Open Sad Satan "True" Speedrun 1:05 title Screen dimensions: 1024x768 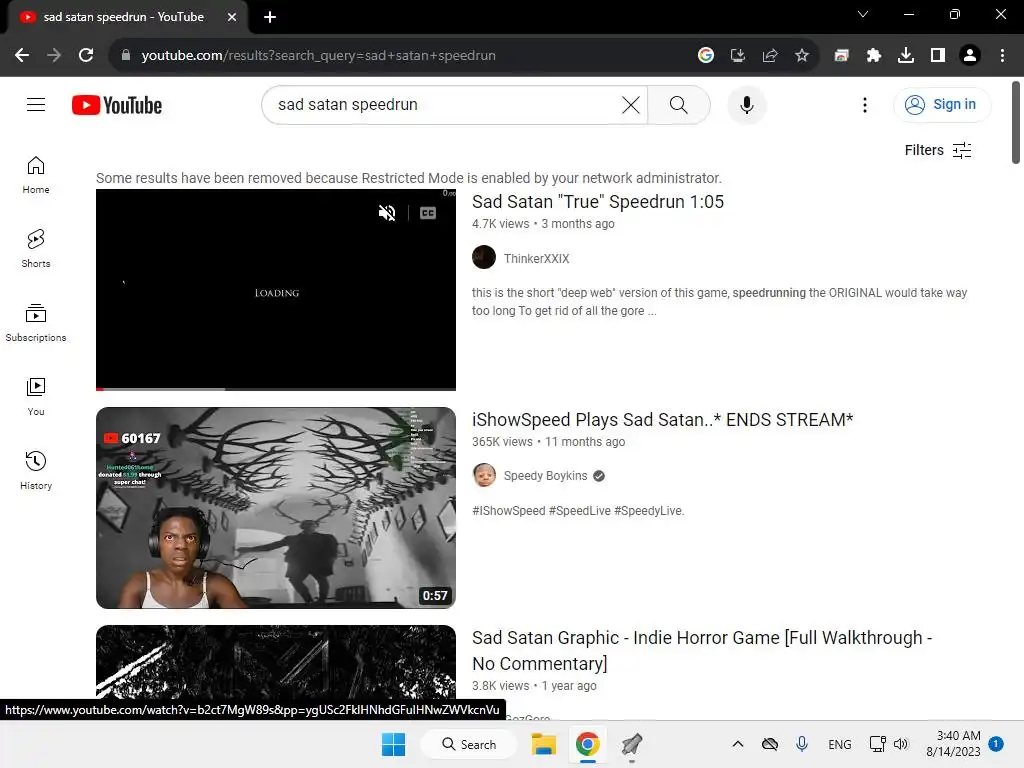[x=598, y=202]
